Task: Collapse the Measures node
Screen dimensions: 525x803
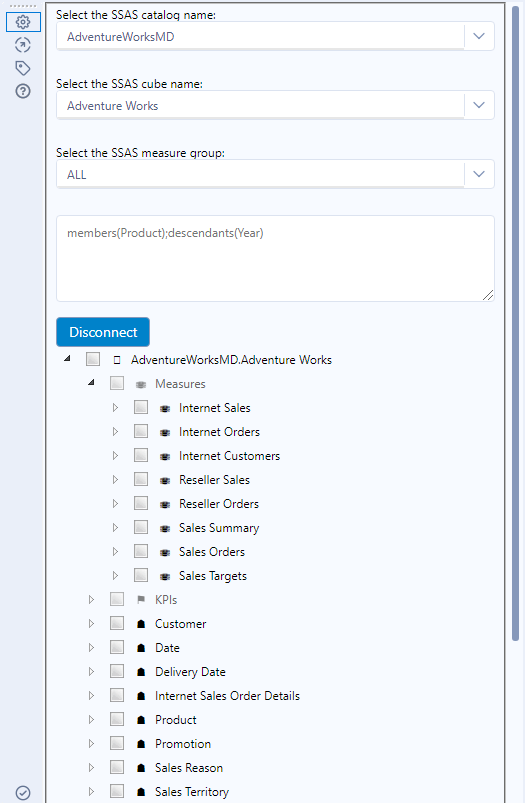Action: pyautogui.click(x=91, y=383)
